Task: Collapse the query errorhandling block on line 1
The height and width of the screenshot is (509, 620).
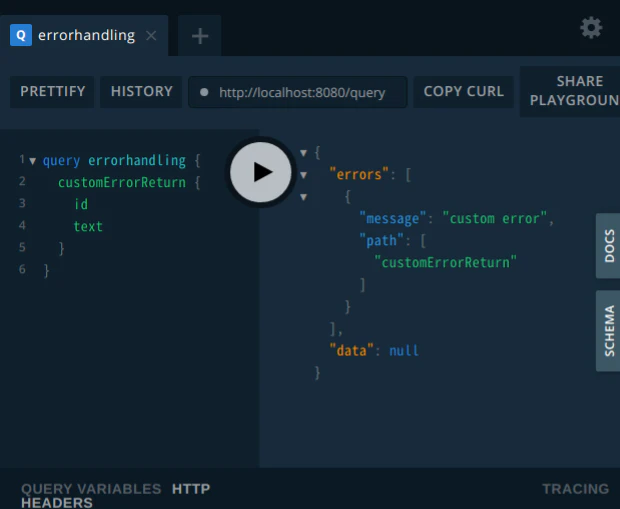Action: 33,161
